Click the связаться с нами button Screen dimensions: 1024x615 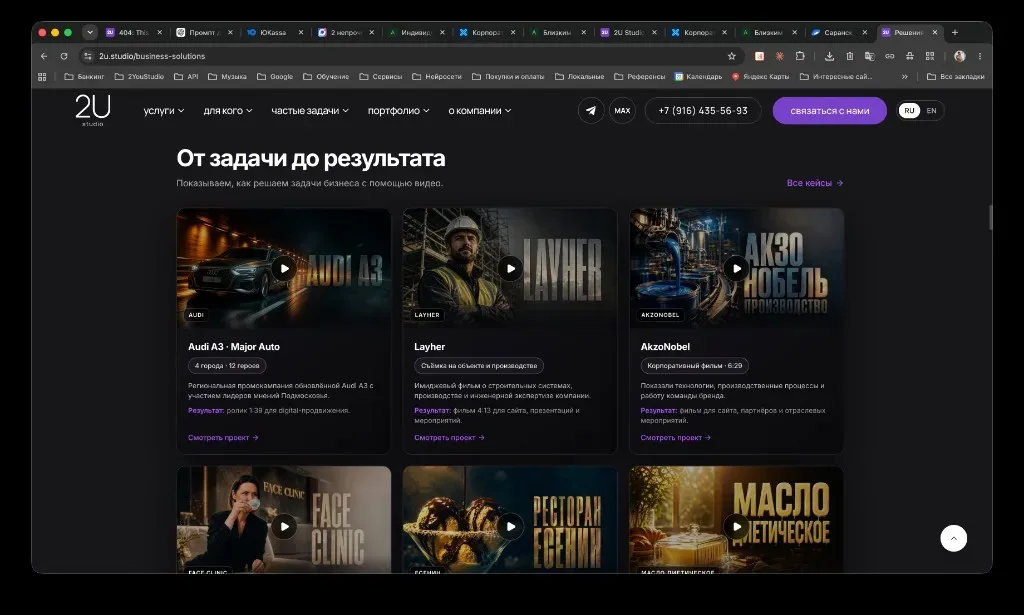tap(829, 110)
